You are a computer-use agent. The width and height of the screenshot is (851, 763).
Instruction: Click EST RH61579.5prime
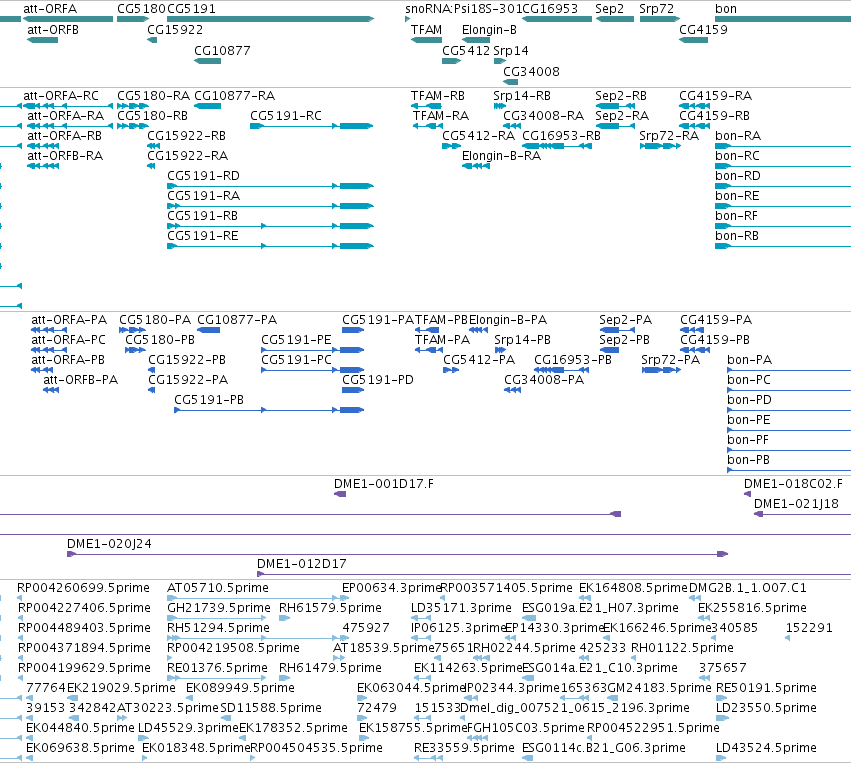(330, 608)
